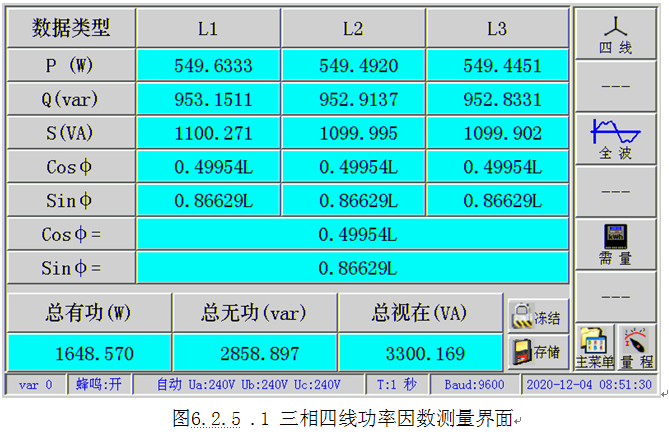Toggle the buzzer status 蜂鸣:开
Image resolution: width=669 pixels, height=436 pixels.
(99, 384)
